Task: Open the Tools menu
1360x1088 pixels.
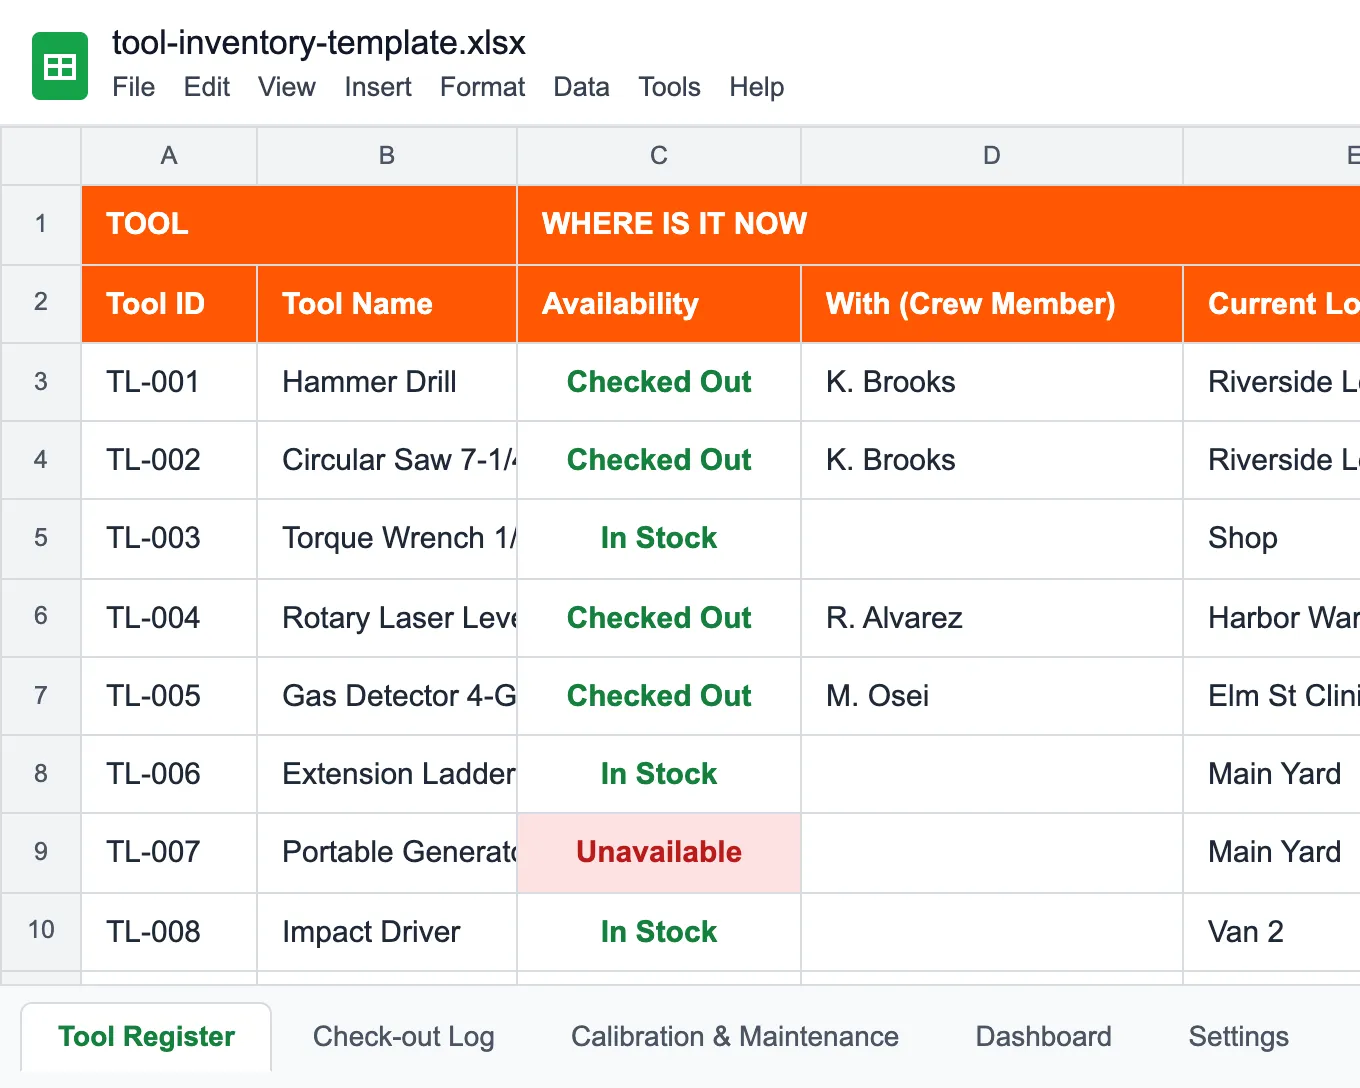Action: click(x=669, y=87)
